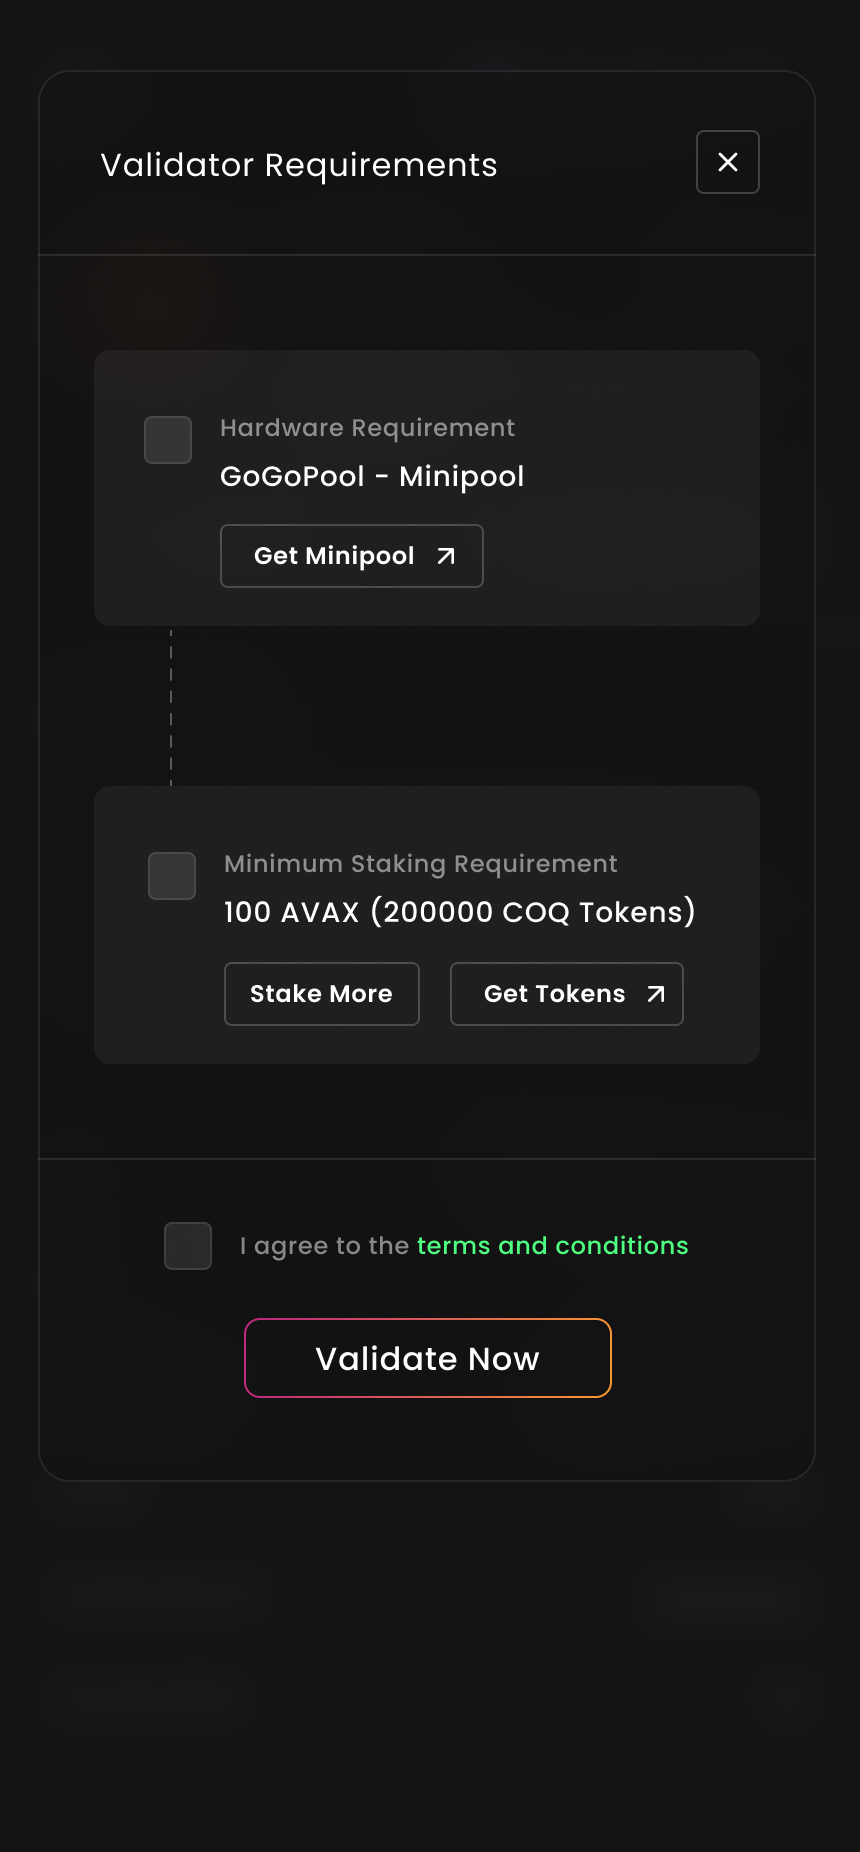This screenshot has width=860, height=1852.
Task: Open the Get Minipool button
Action: pos(352,556)
